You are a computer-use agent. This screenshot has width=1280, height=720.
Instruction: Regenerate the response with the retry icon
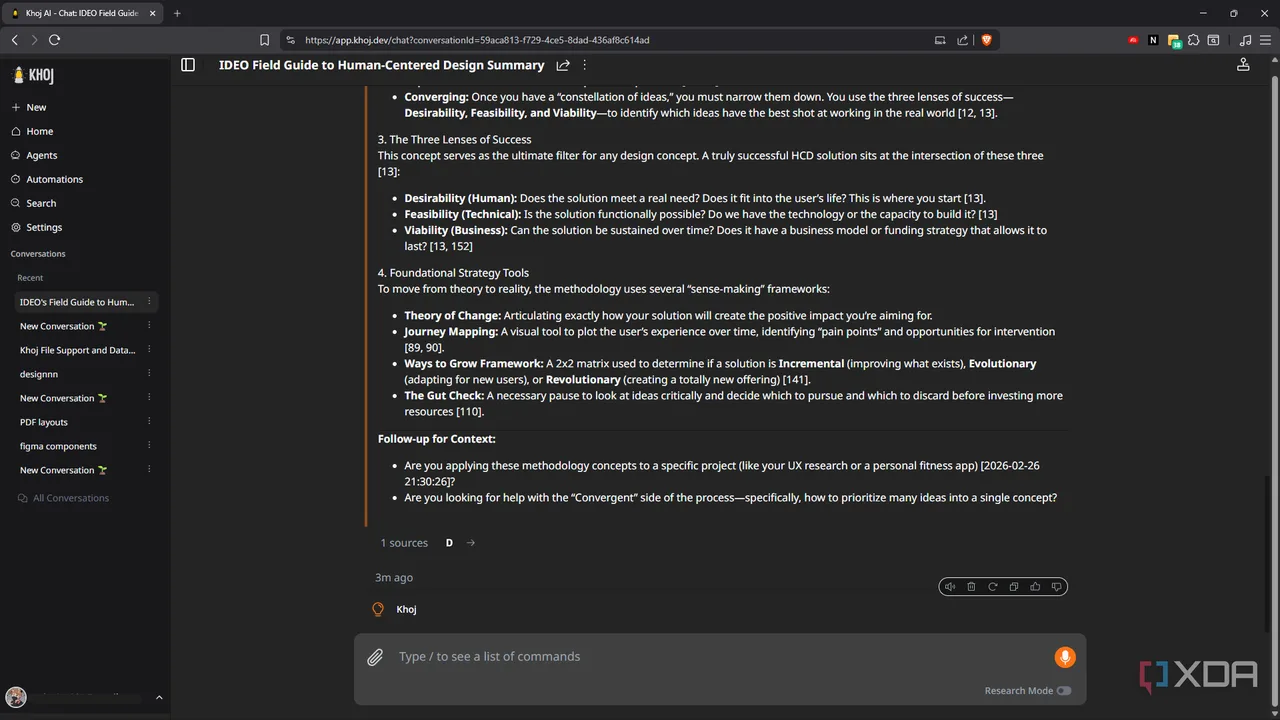[993, 587]
